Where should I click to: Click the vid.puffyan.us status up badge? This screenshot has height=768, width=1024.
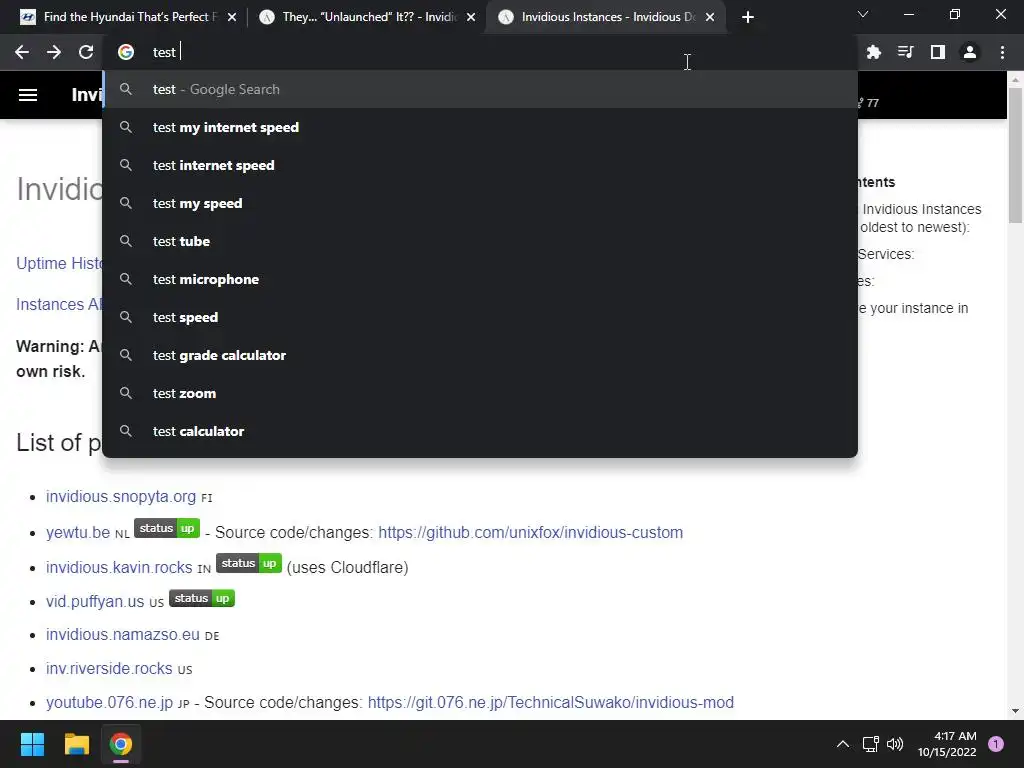tap(202, 598)
